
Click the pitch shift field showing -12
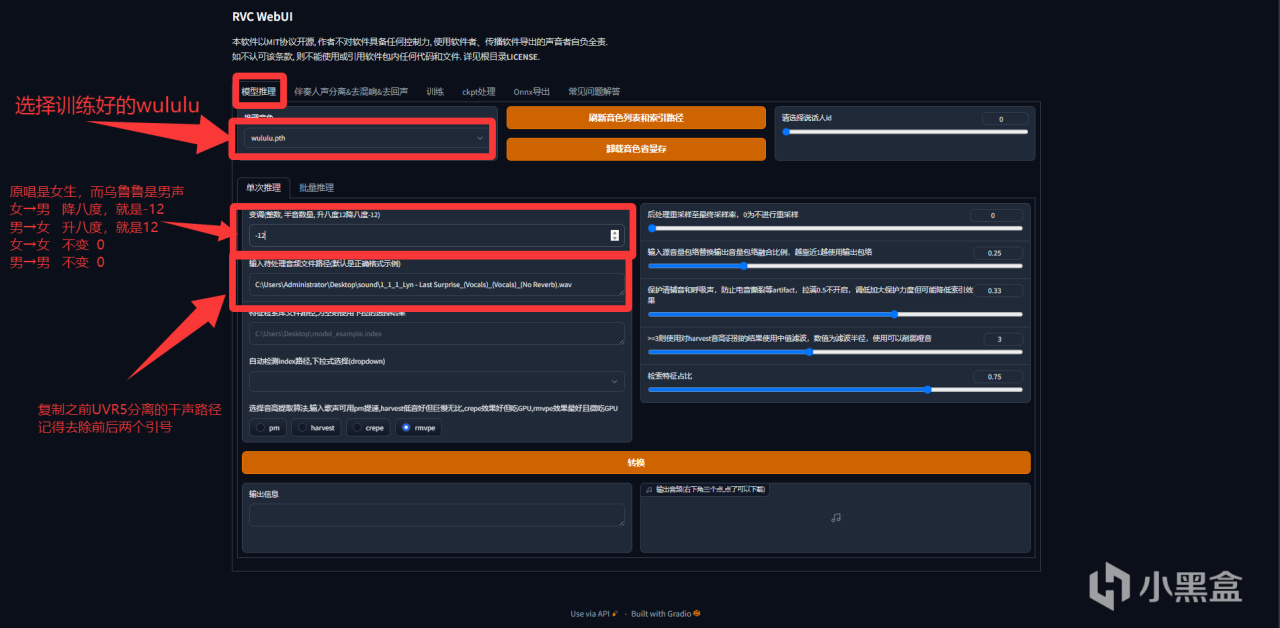pyautogui.click(x=436, y=235)
